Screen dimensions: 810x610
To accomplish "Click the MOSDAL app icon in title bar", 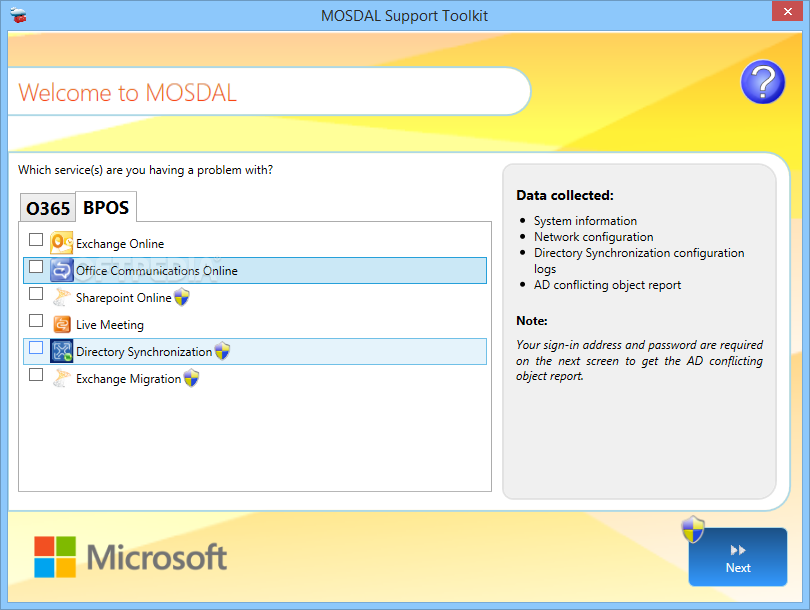I will tap(18, 15).
